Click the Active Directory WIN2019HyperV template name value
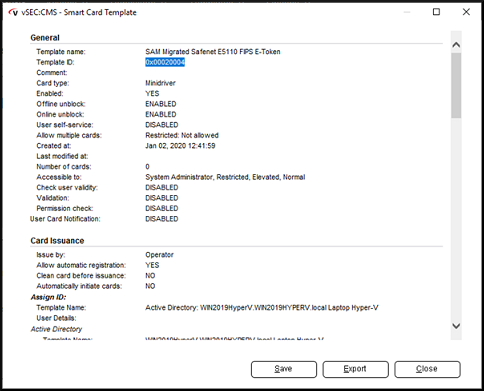Image resolution: width=484 pixels, height=391 pixels. tap(262, 308)
